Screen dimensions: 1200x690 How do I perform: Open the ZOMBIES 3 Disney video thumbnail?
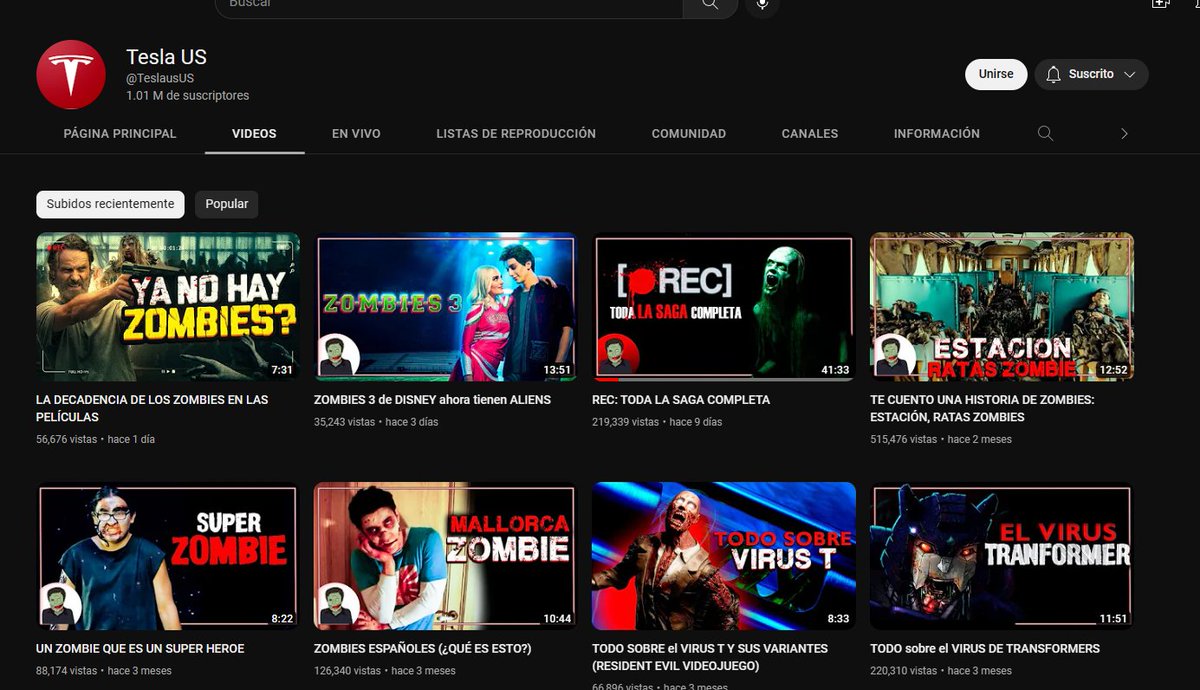[x=446, y=307]
